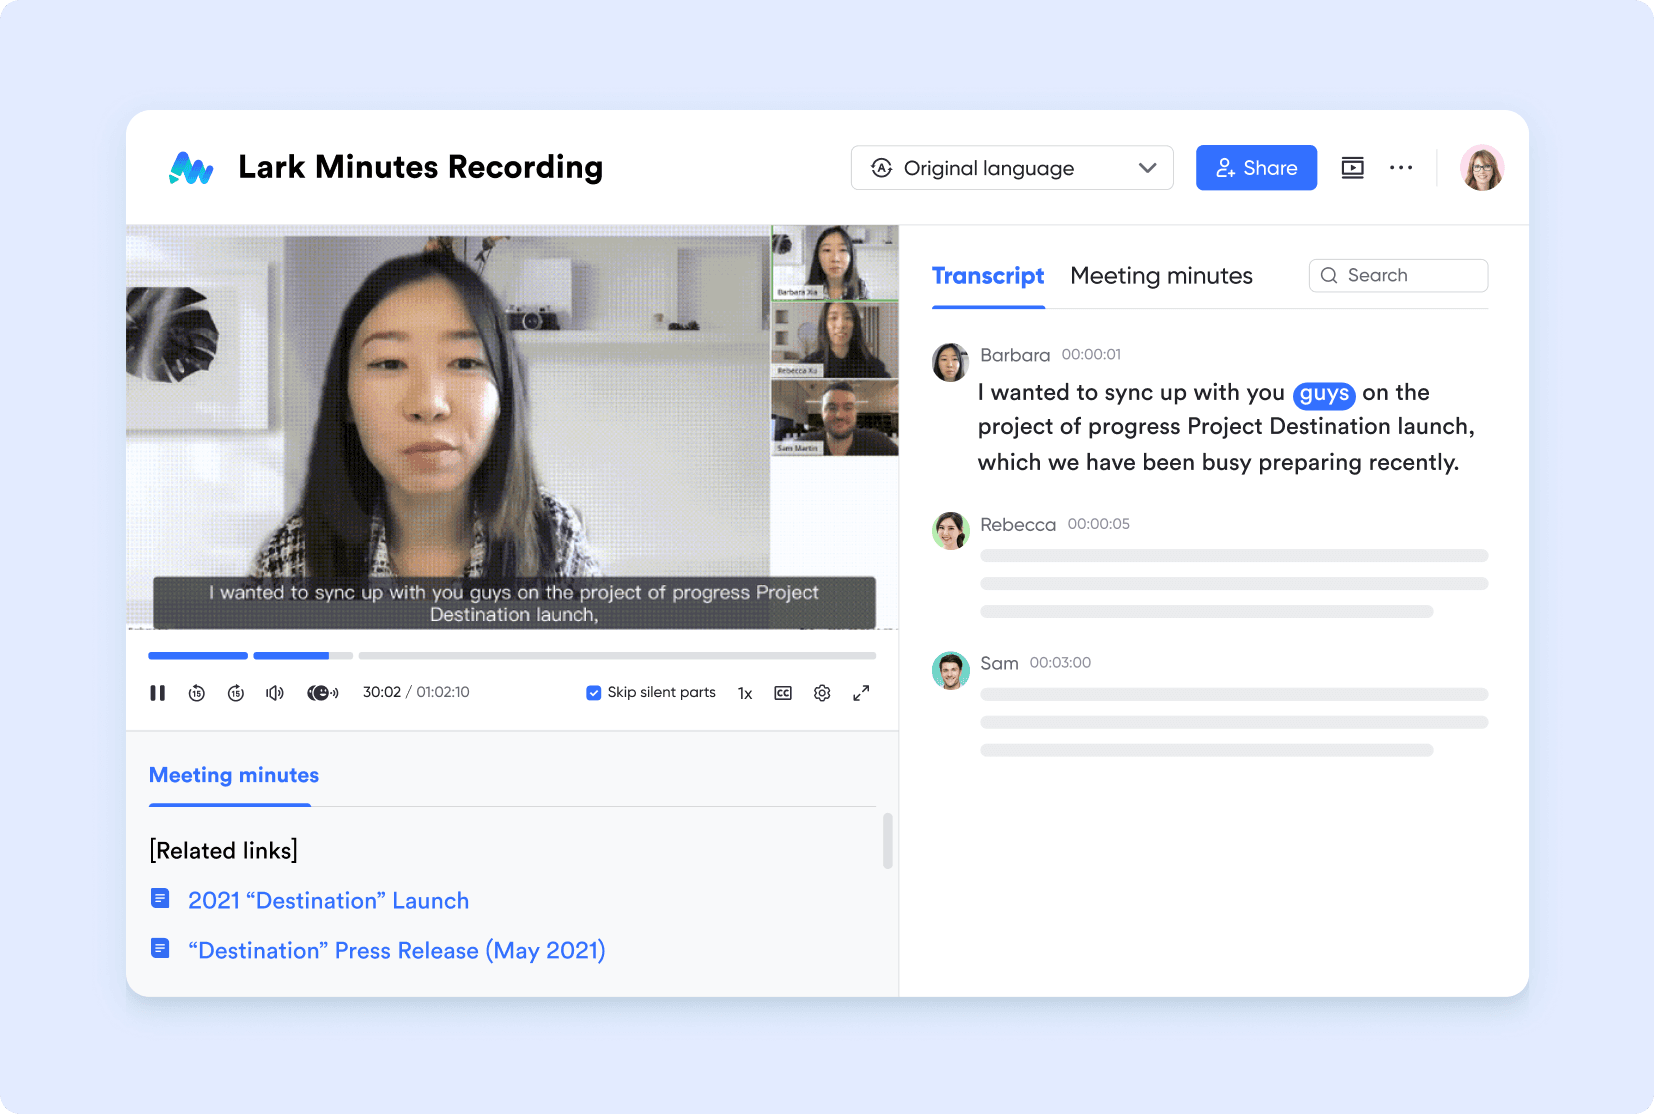Open the three-dot more options menu
The image size is (1654, 1116).
coord(1401,168)
